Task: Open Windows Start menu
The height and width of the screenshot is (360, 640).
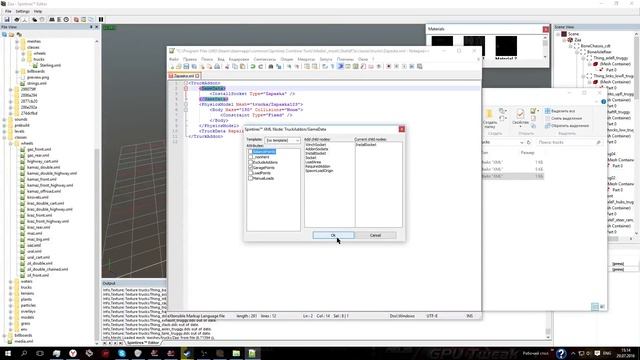Action: (8, 353)
